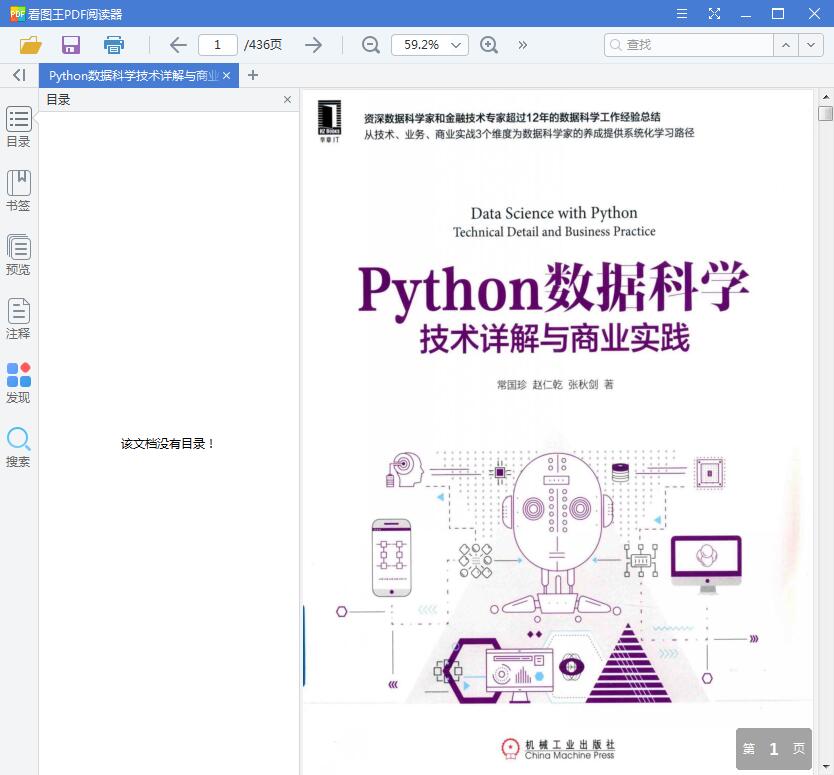The image size is (834, 775).
Task: Find previous match with up arrow
Action: tap(786, 45)
